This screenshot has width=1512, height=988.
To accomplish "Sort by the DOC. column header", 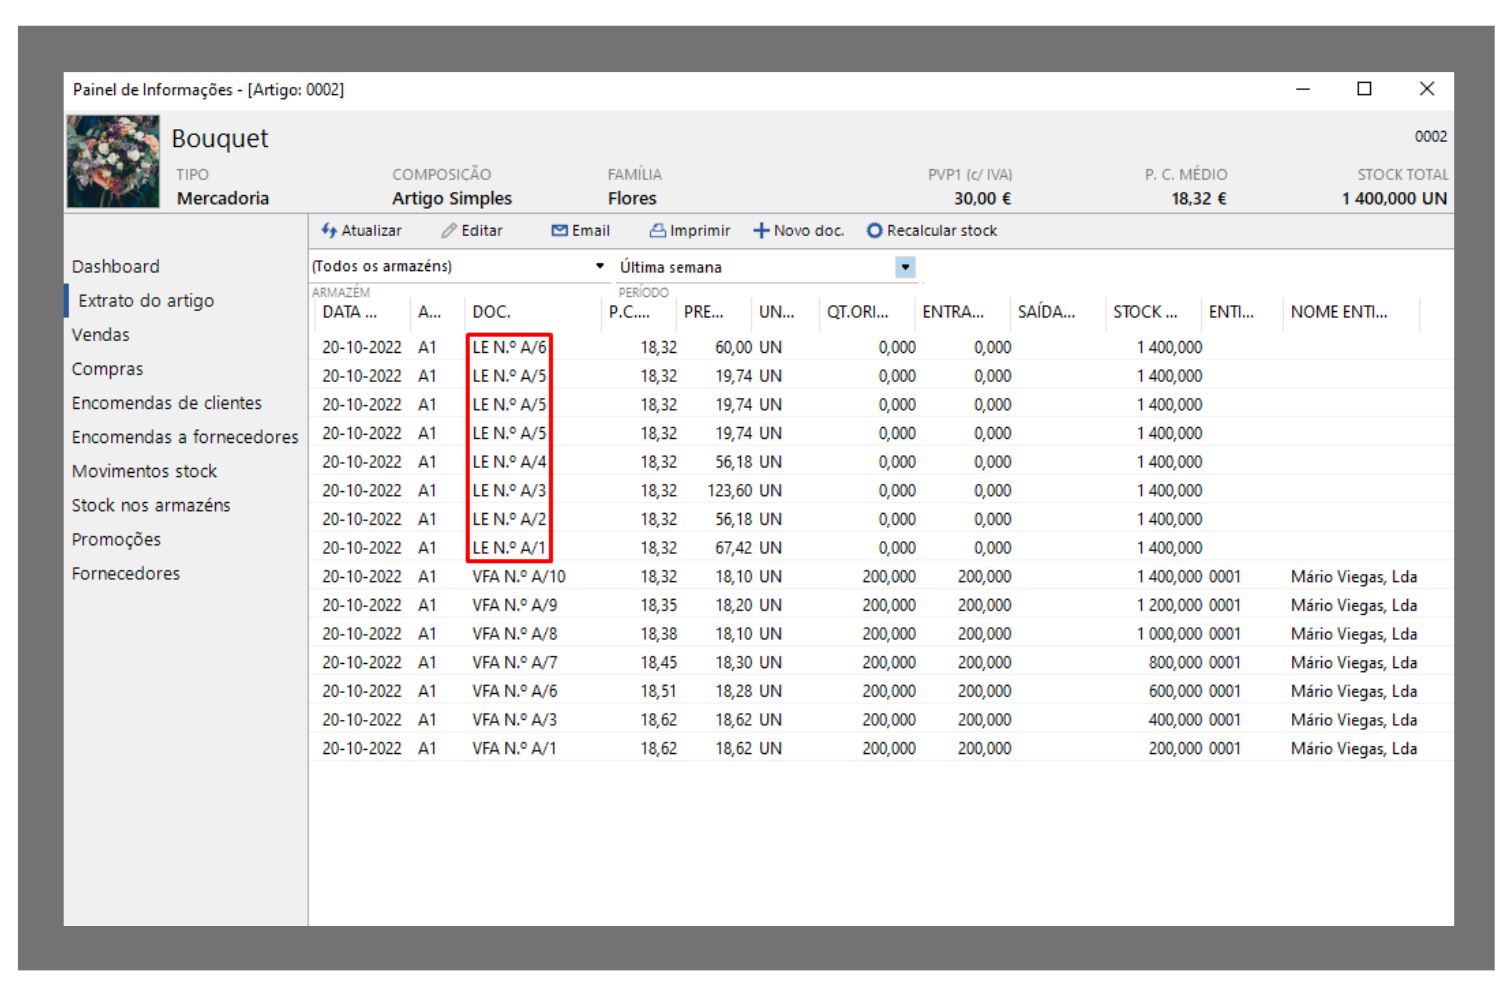I will point(491,312).
